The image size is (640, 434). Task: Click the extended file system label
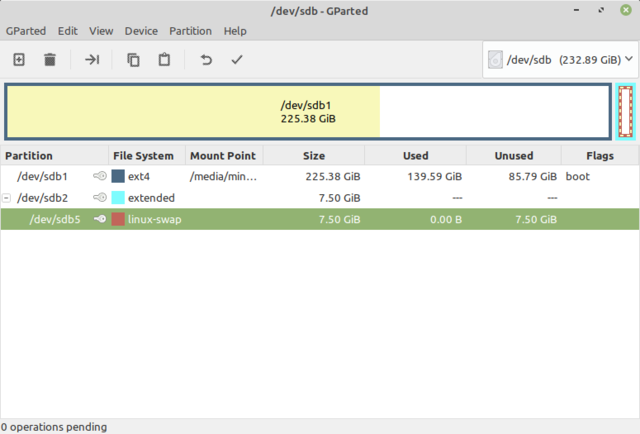(151, 198)
